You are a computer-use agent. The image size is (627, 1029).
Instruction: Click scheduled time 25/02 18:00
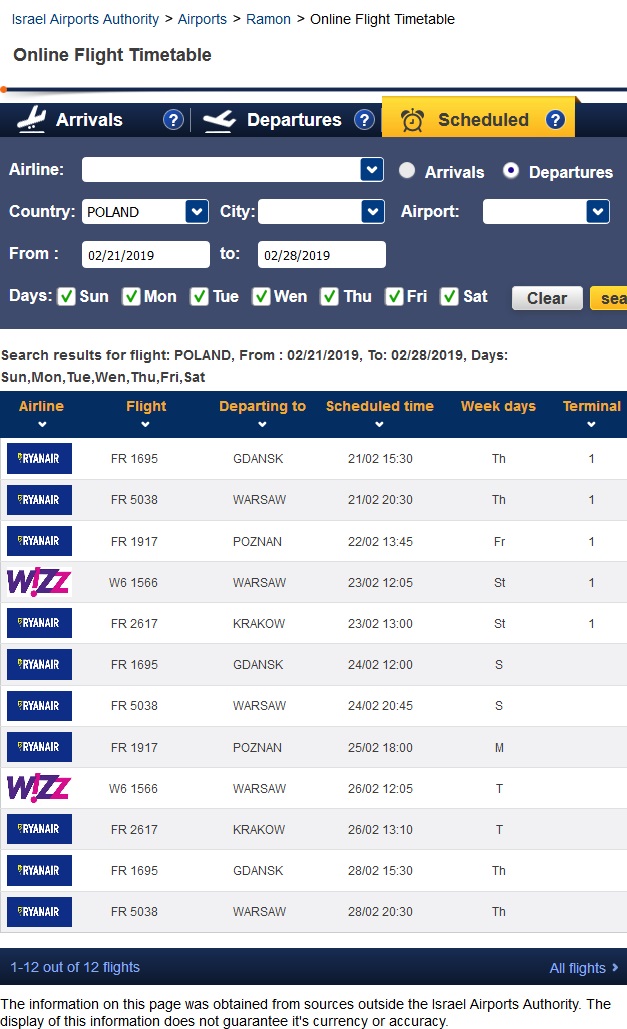[x=380, y=747]
